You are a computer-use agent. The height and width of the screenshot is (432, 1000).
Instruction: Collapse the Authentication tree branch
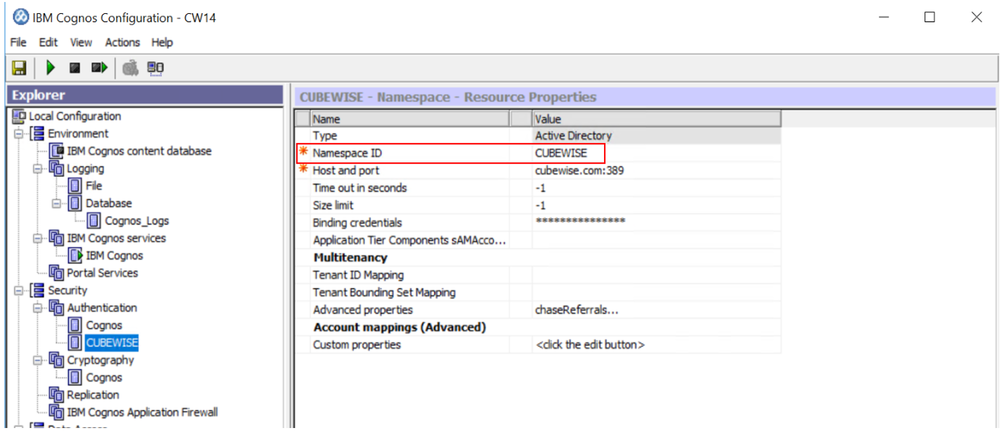(x=37, y=308)
